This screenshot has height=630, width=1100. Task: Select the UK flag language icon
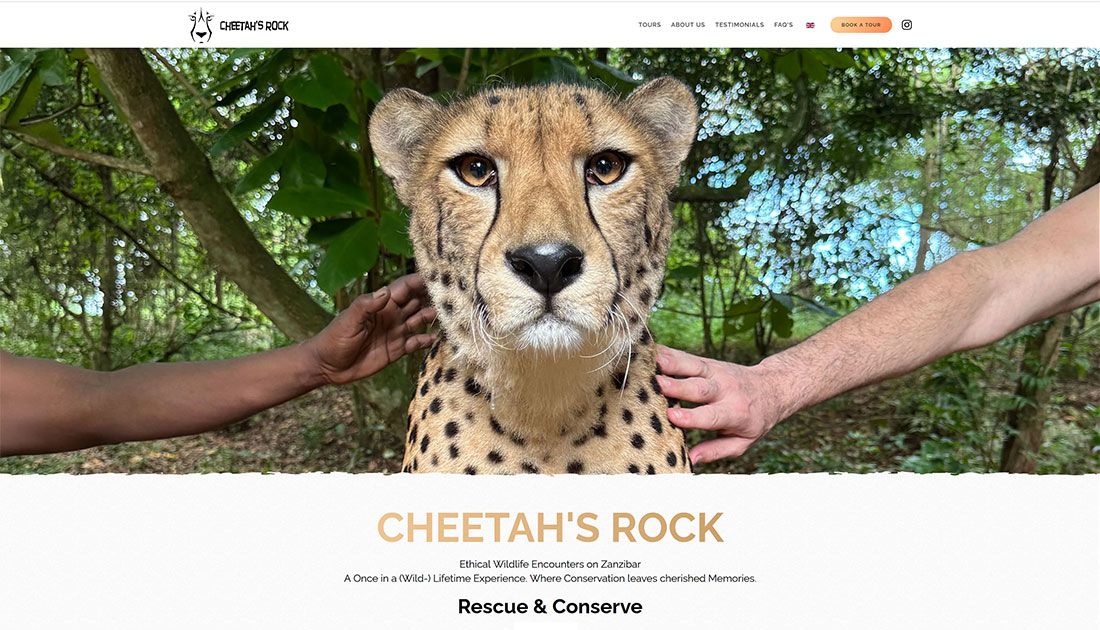tap(810, 25)
